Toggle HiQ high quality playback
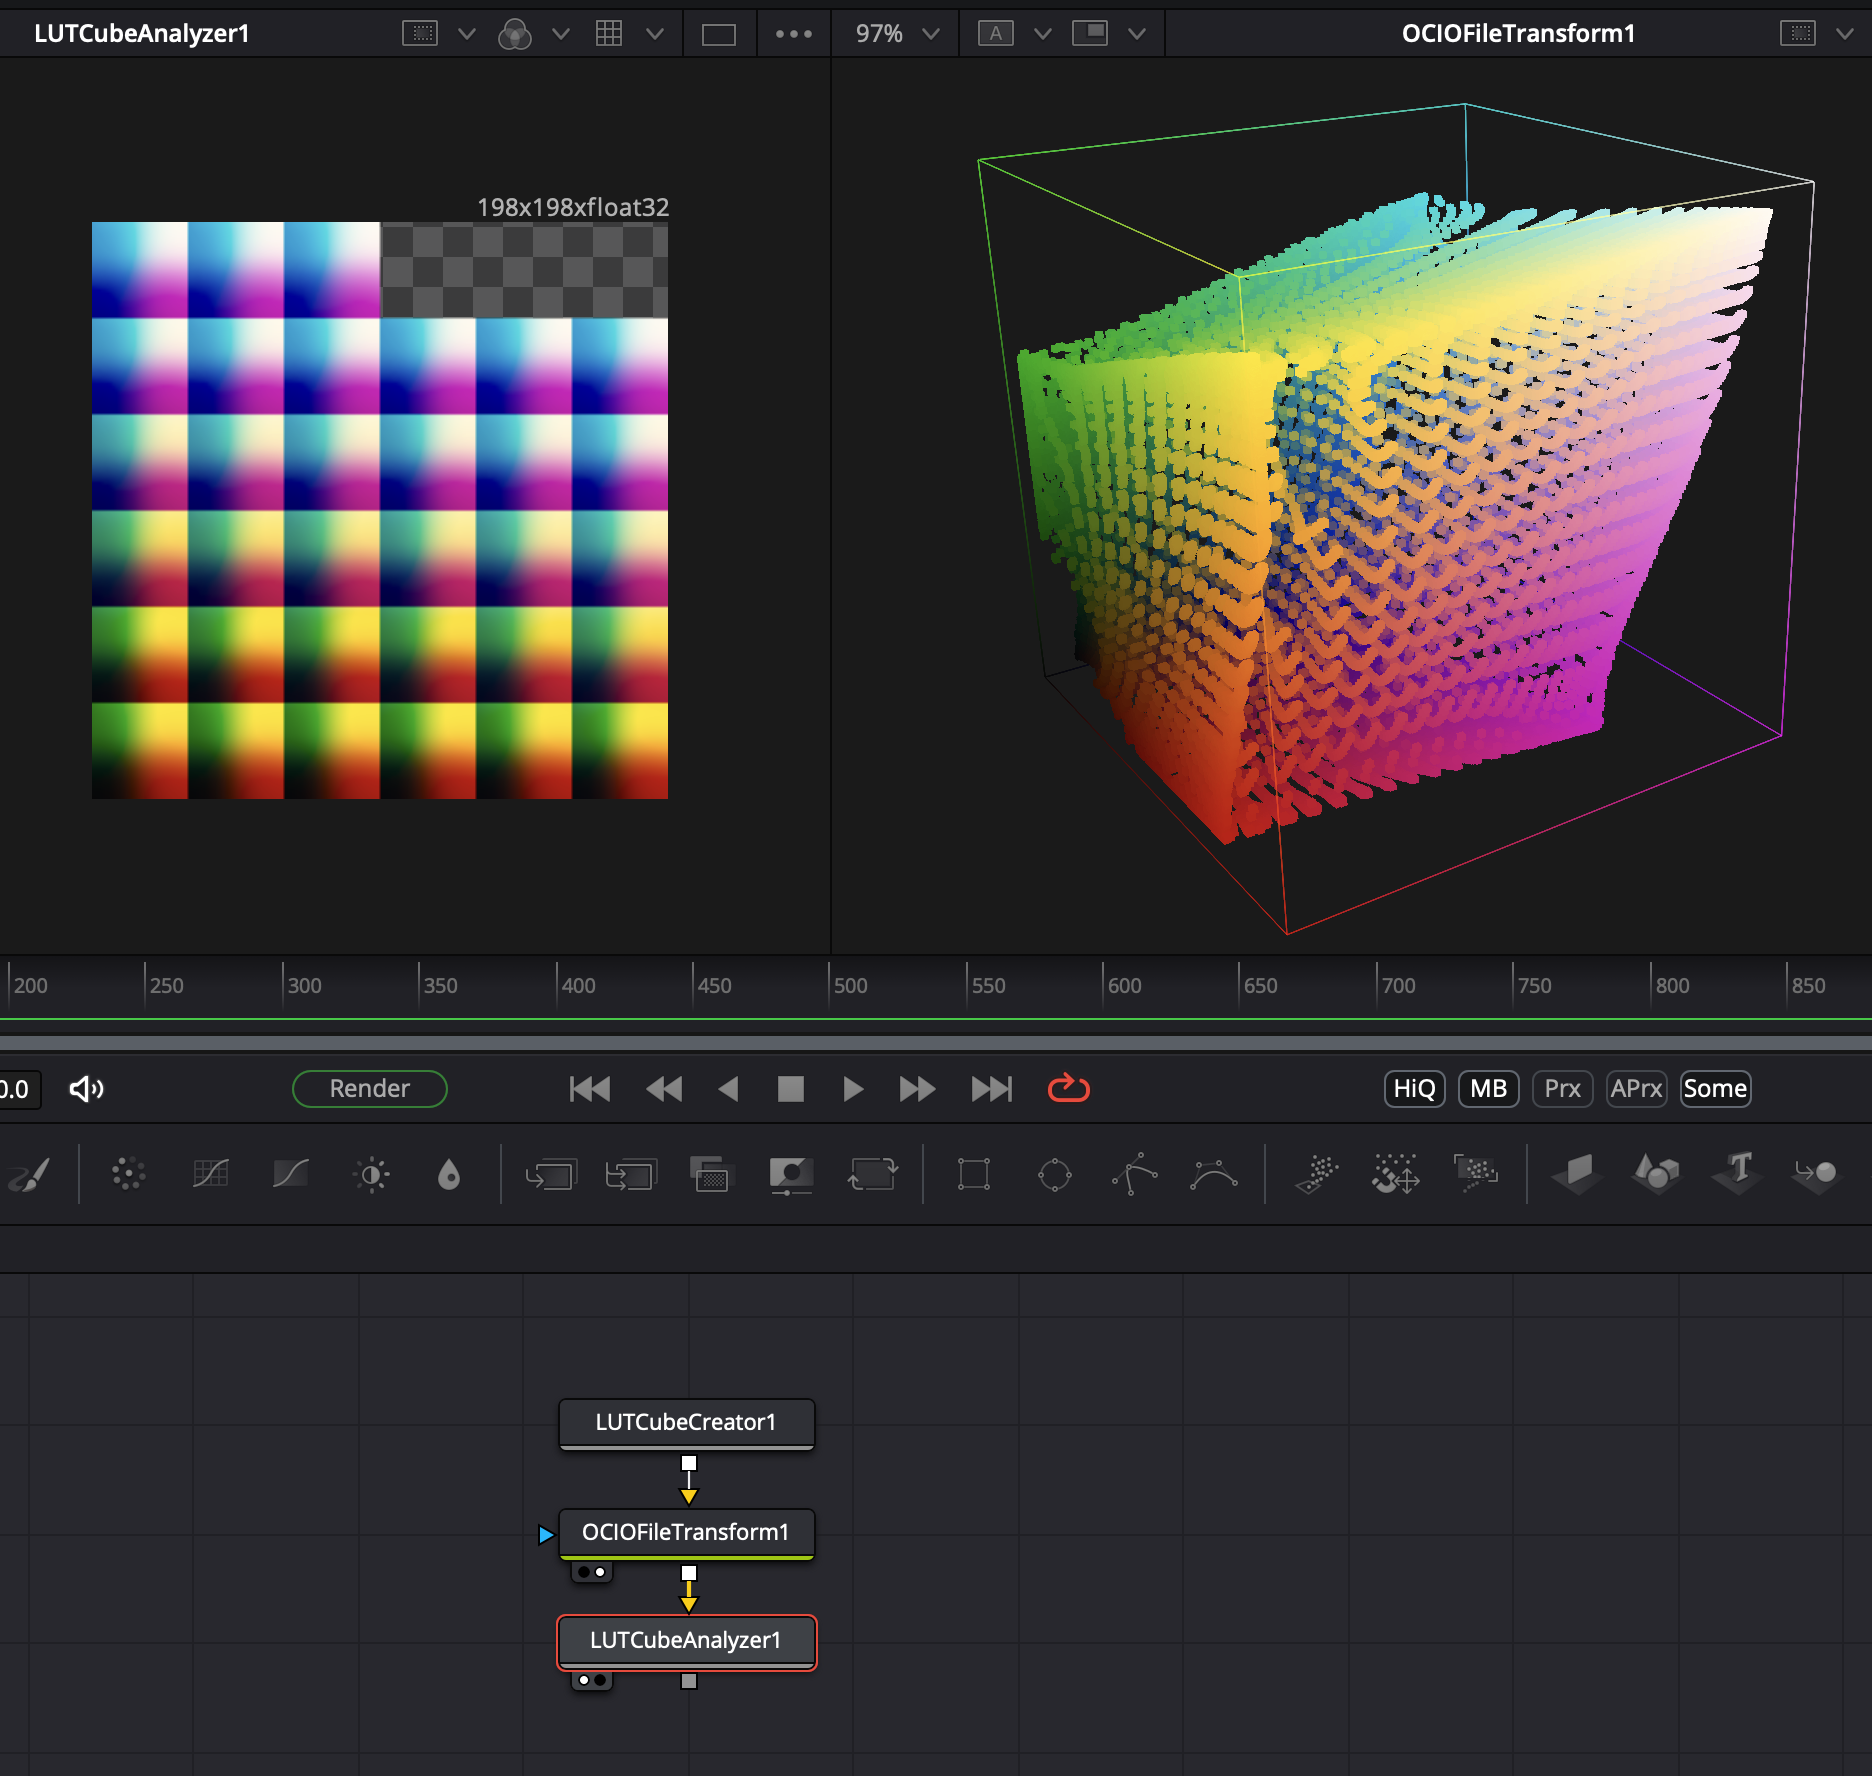This screenshot has width=1872, height=1776. pos(1413,1089)
